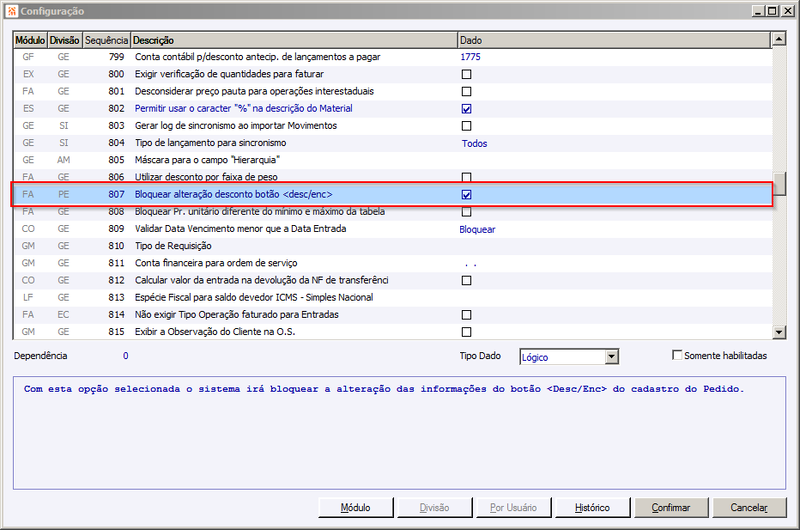This screenshot has width=800, height=530.
Task: Enable row 814 Não exigir Tipo Operação checkbox
Action: [466, 315]
